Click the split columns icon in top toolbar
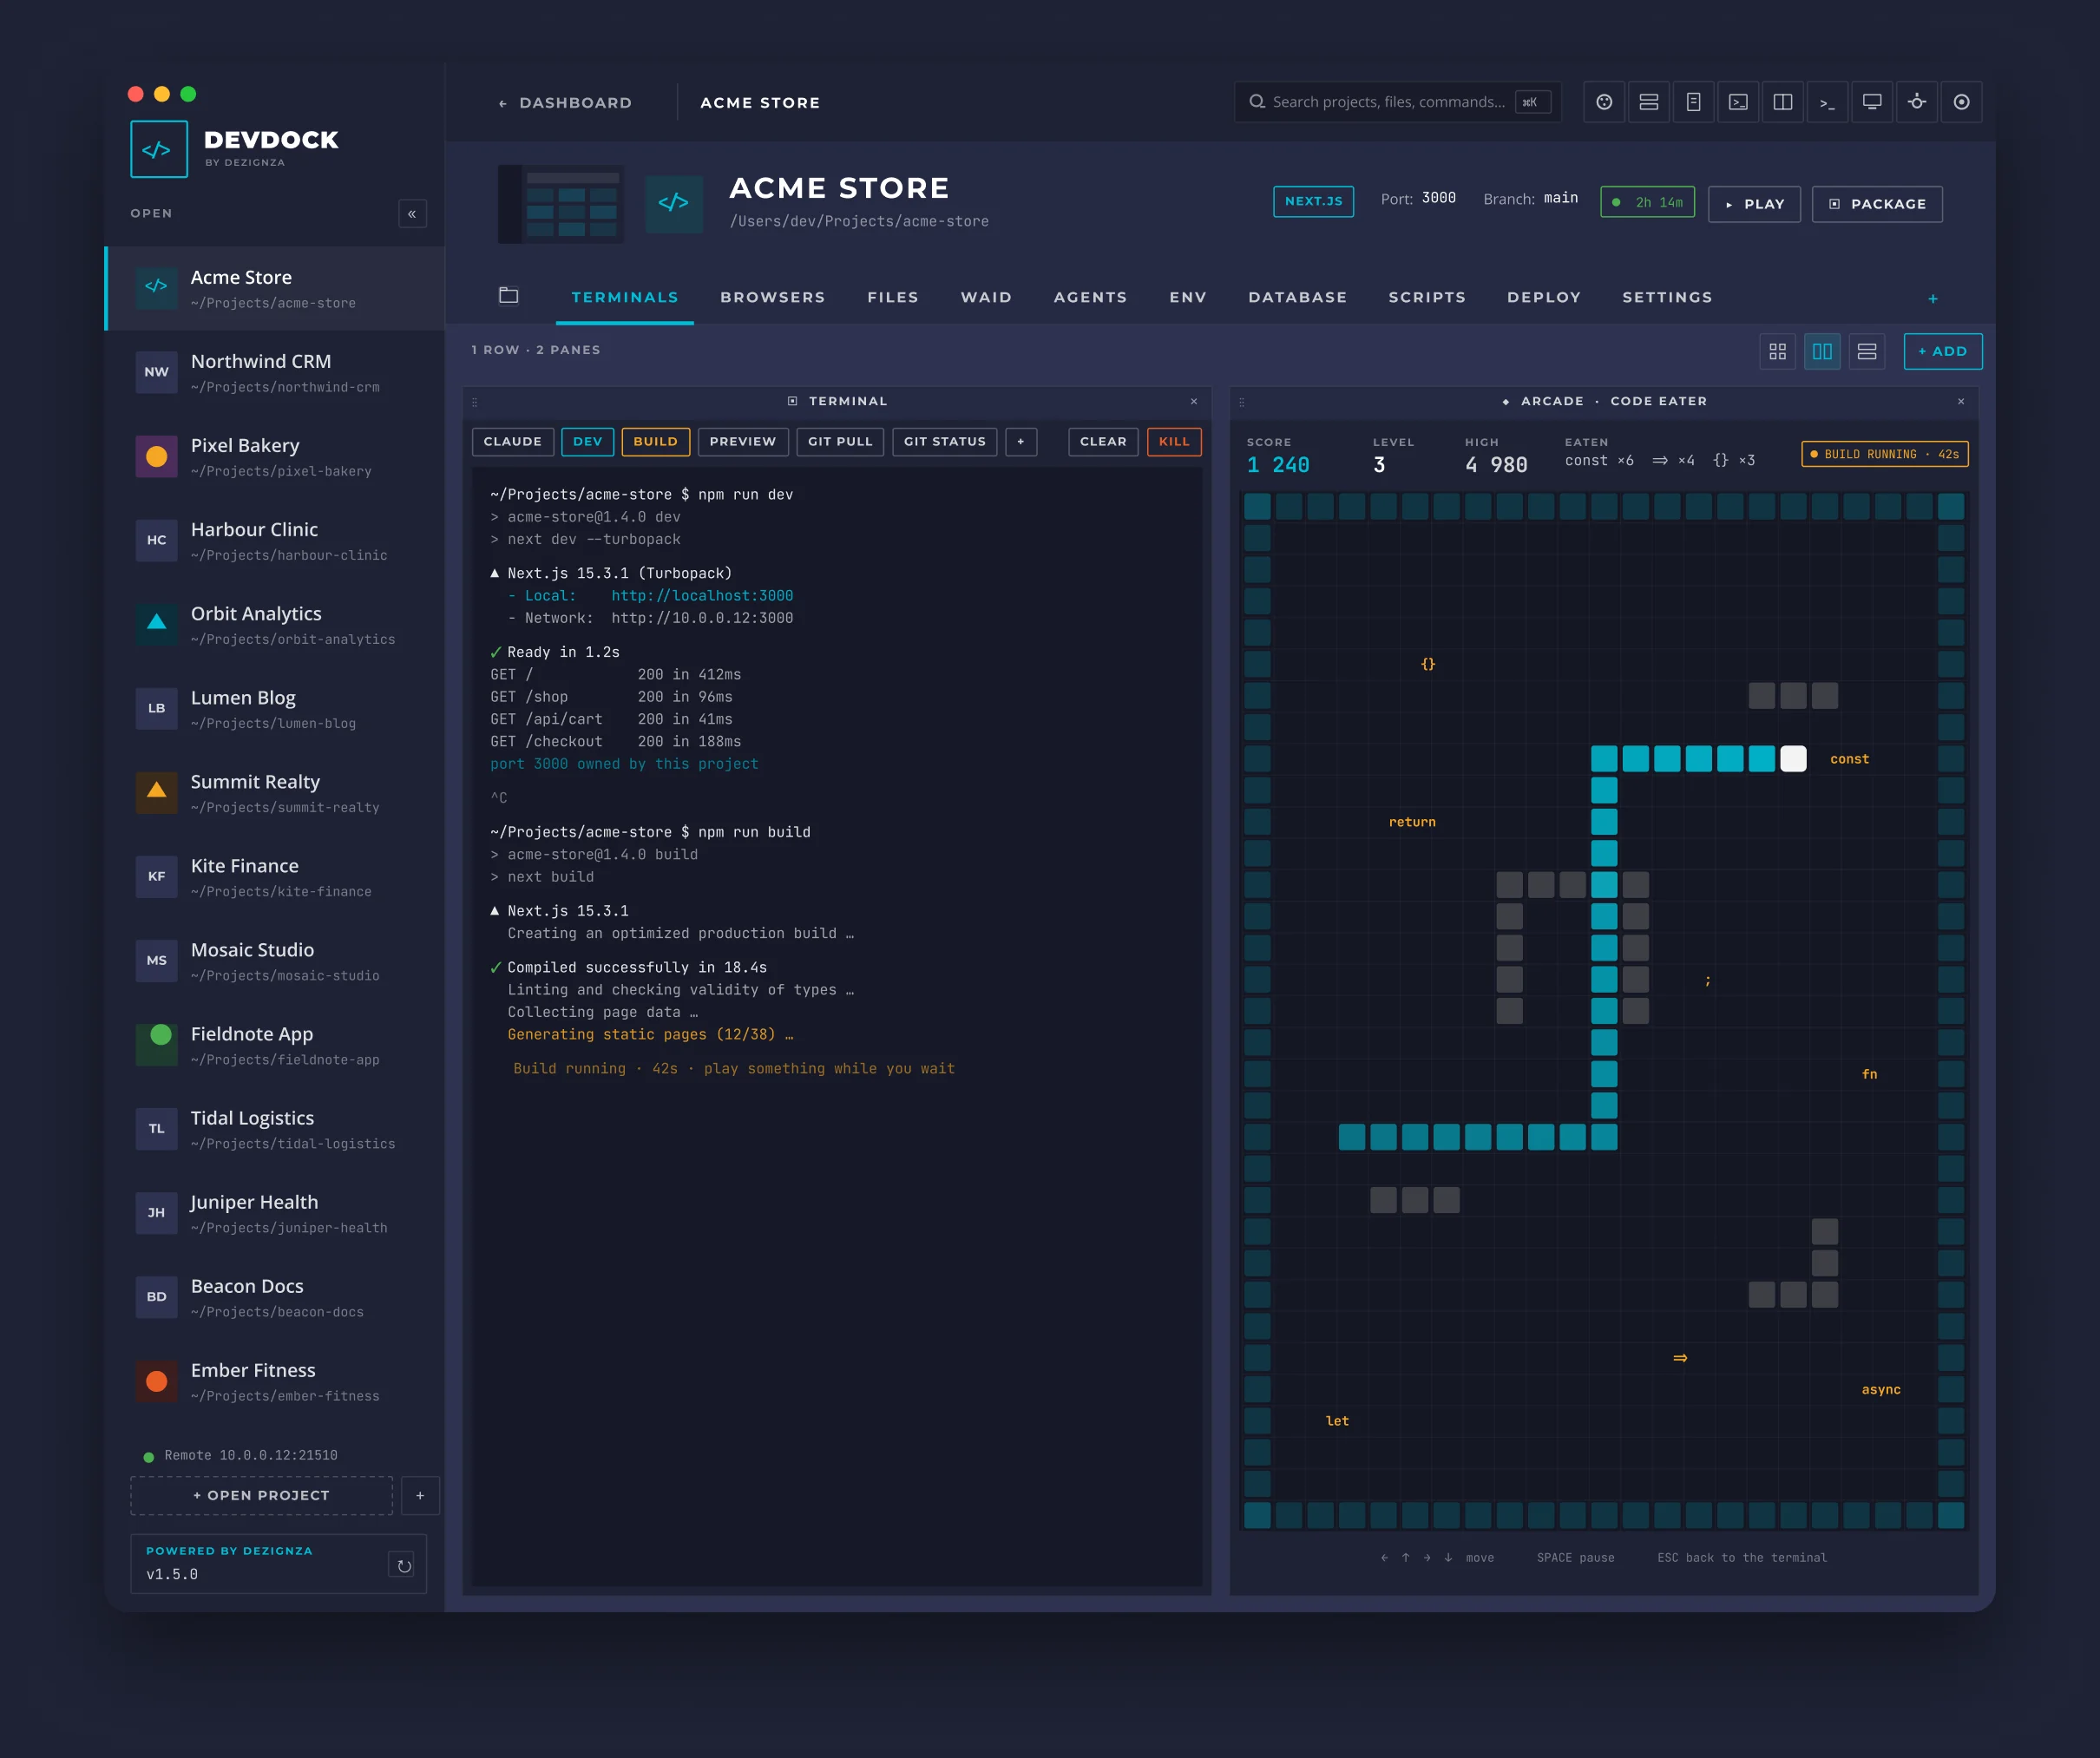The width and height of the screenshot is (2100, 1758). pos(1783,102)
